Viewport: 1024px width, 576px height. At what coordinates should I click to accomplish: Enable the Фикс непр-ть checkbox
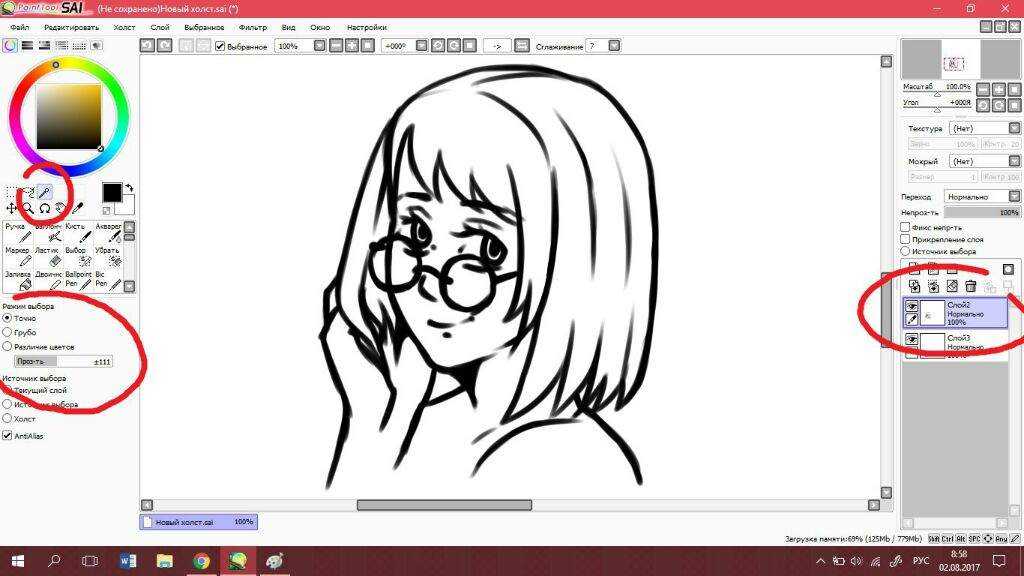click(x=905, y=227)
